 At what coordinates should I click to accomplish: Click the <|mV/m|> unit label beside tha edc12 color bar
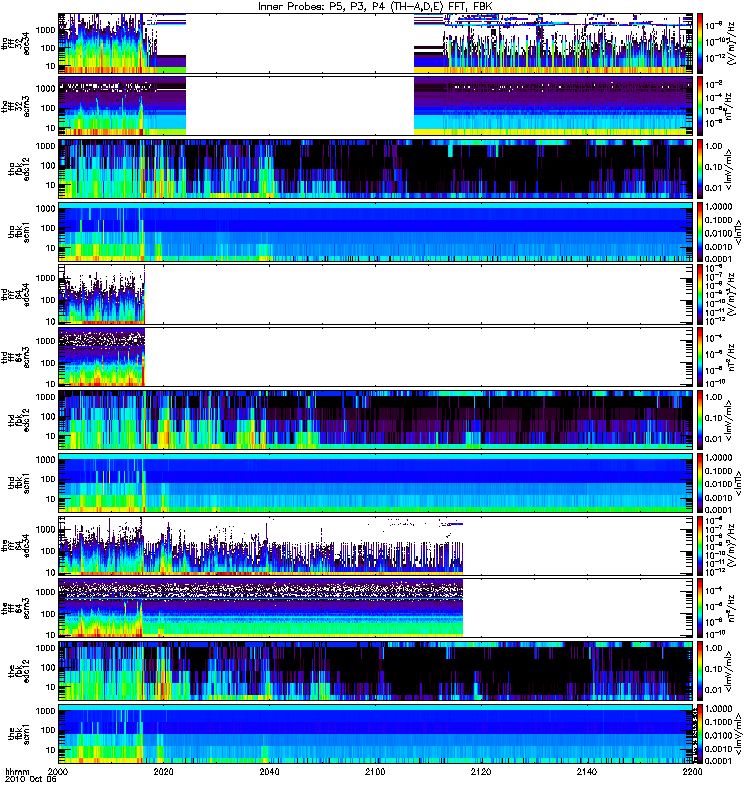tap(728, 169)
